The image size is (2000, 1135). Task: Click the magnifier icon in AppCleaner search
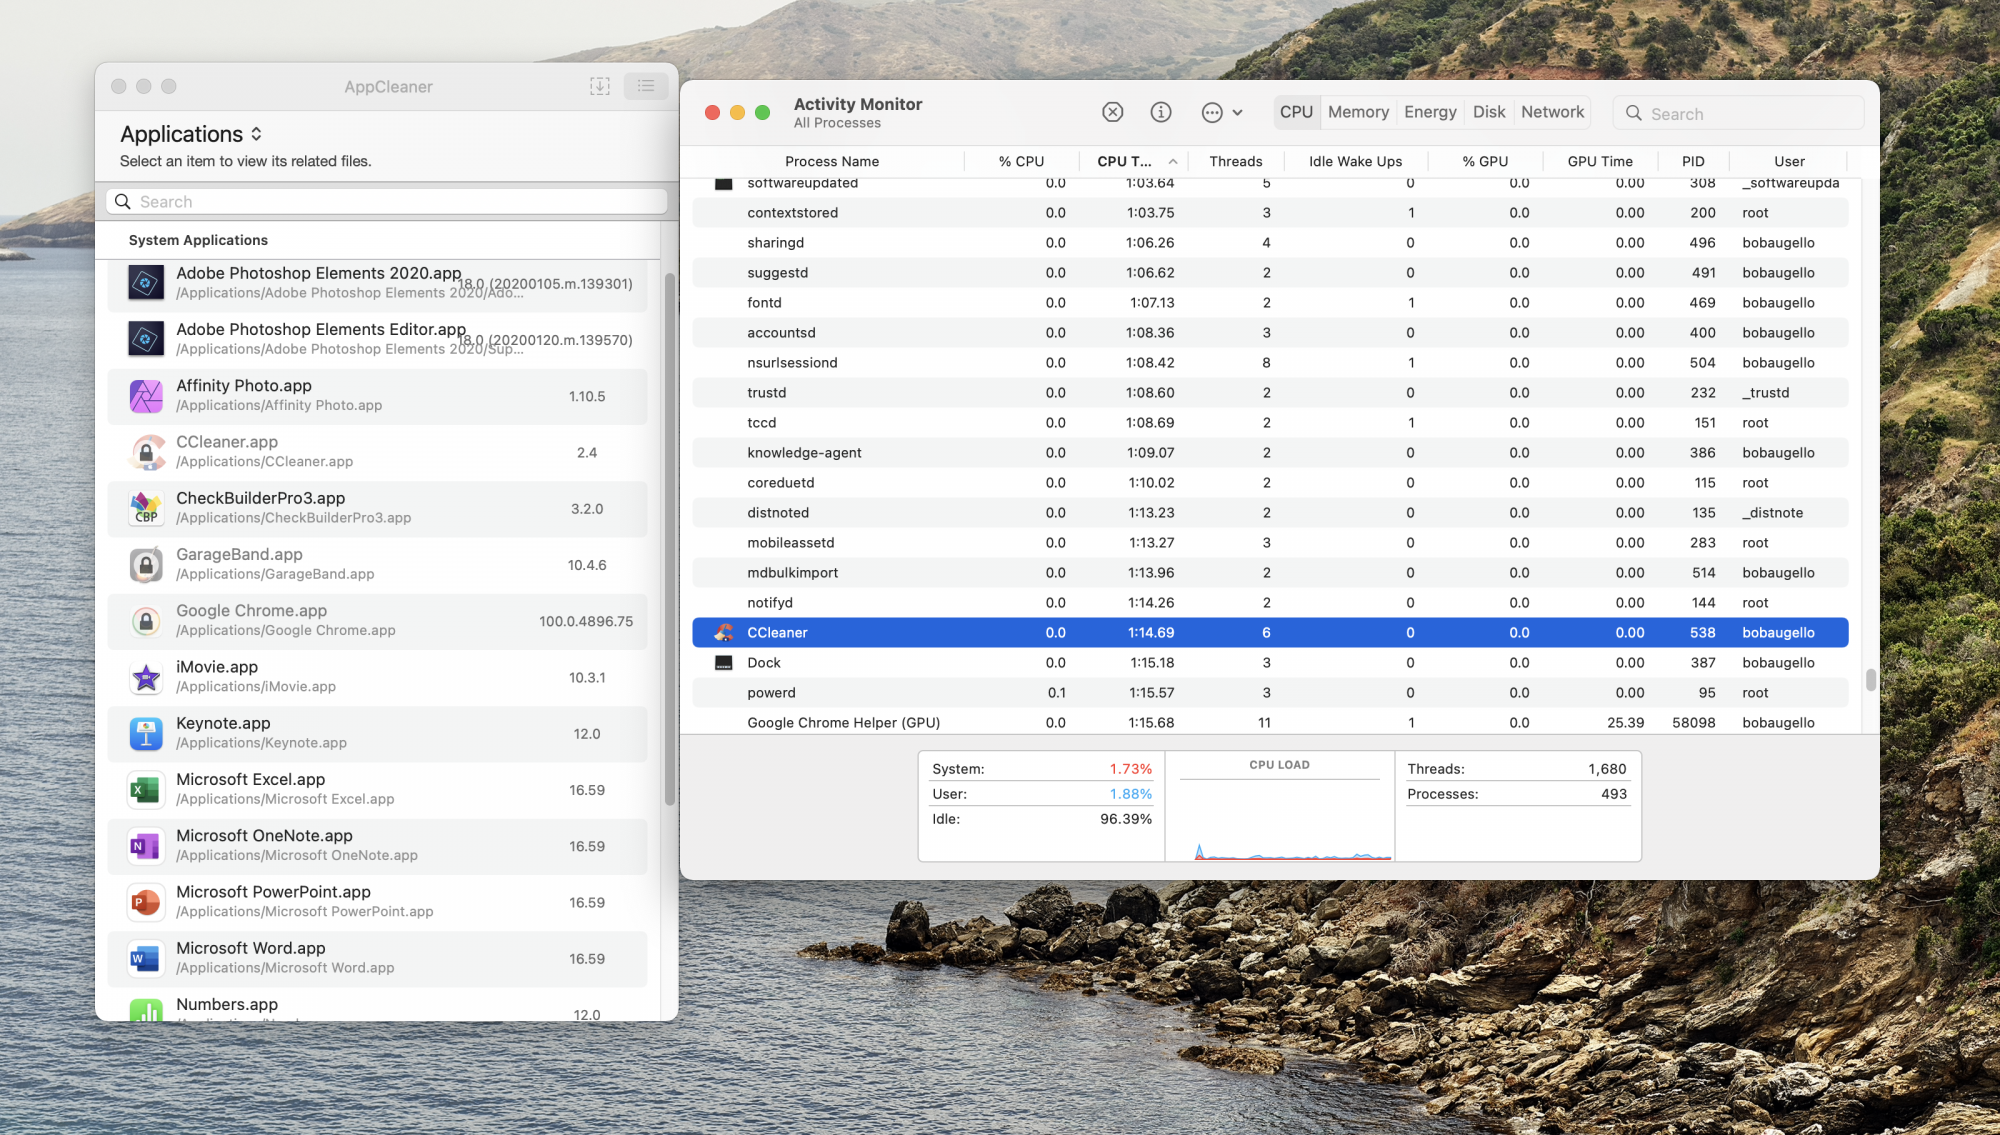pyautogui.click(x=123, y=201)
